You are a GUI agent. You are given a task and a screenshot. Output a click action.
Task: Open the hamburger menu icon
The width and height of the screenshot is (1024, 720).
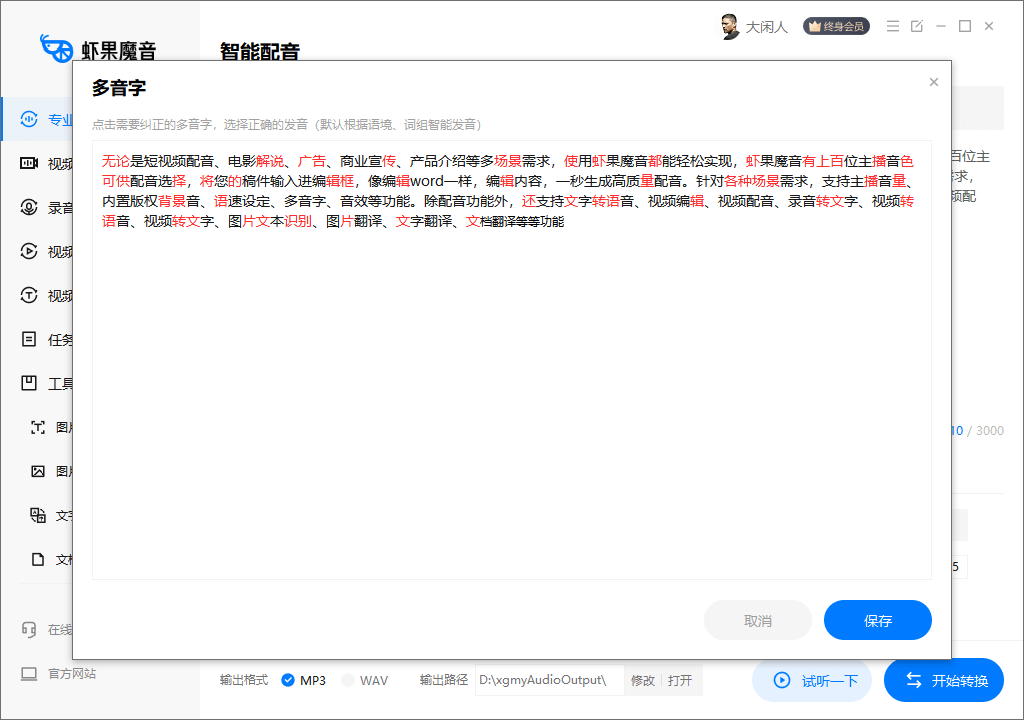click(893, 26)
